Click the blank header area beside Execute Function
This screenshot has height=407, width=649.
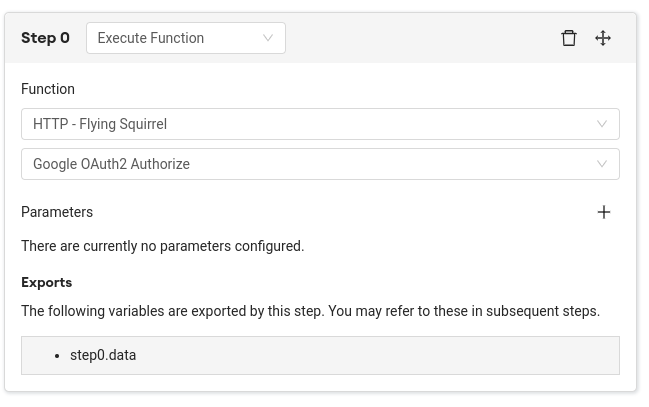tap(420, 38)
